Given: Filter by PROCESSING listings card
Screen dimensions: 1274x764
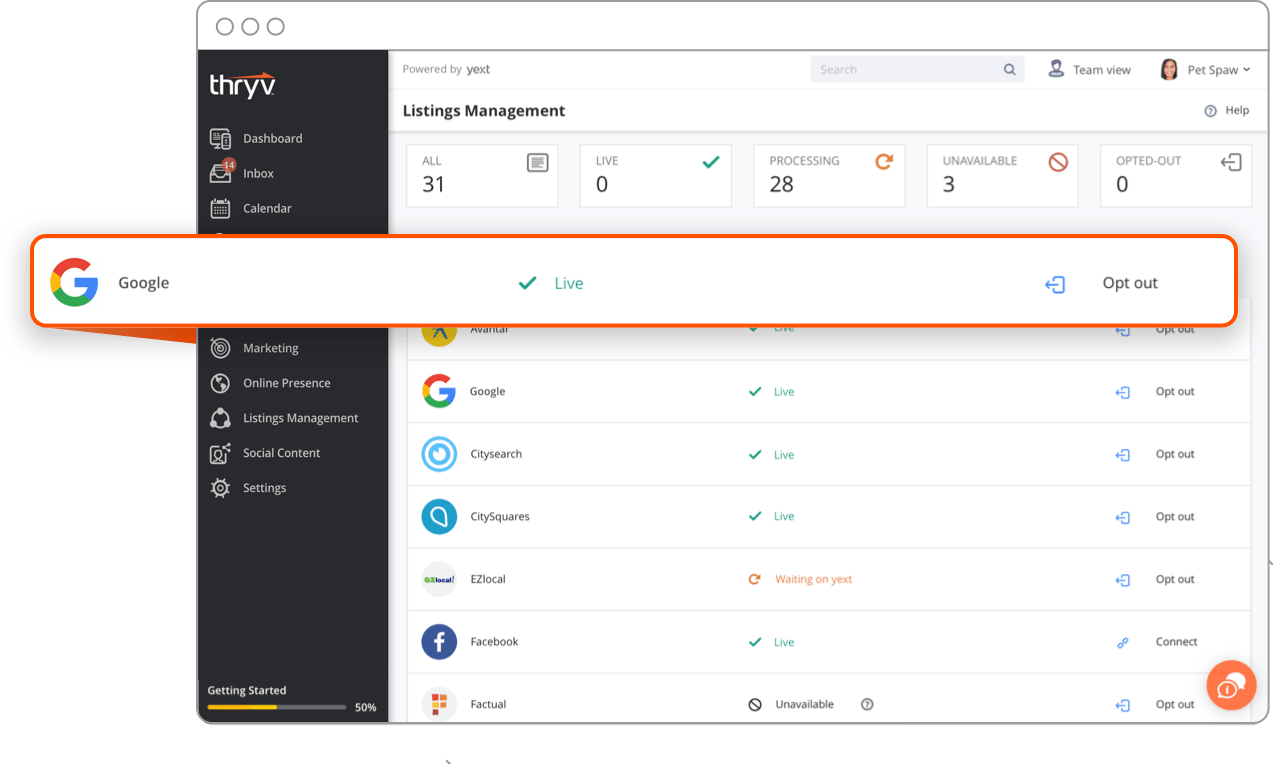Looking at the screenshot, I should [829, 176].
